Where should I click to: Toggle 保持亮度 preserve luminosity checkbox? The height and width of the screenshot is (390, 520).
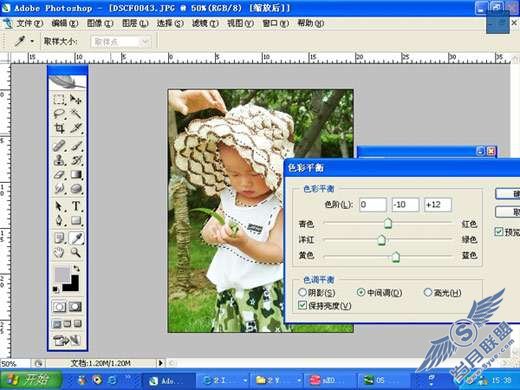[302, 305]
